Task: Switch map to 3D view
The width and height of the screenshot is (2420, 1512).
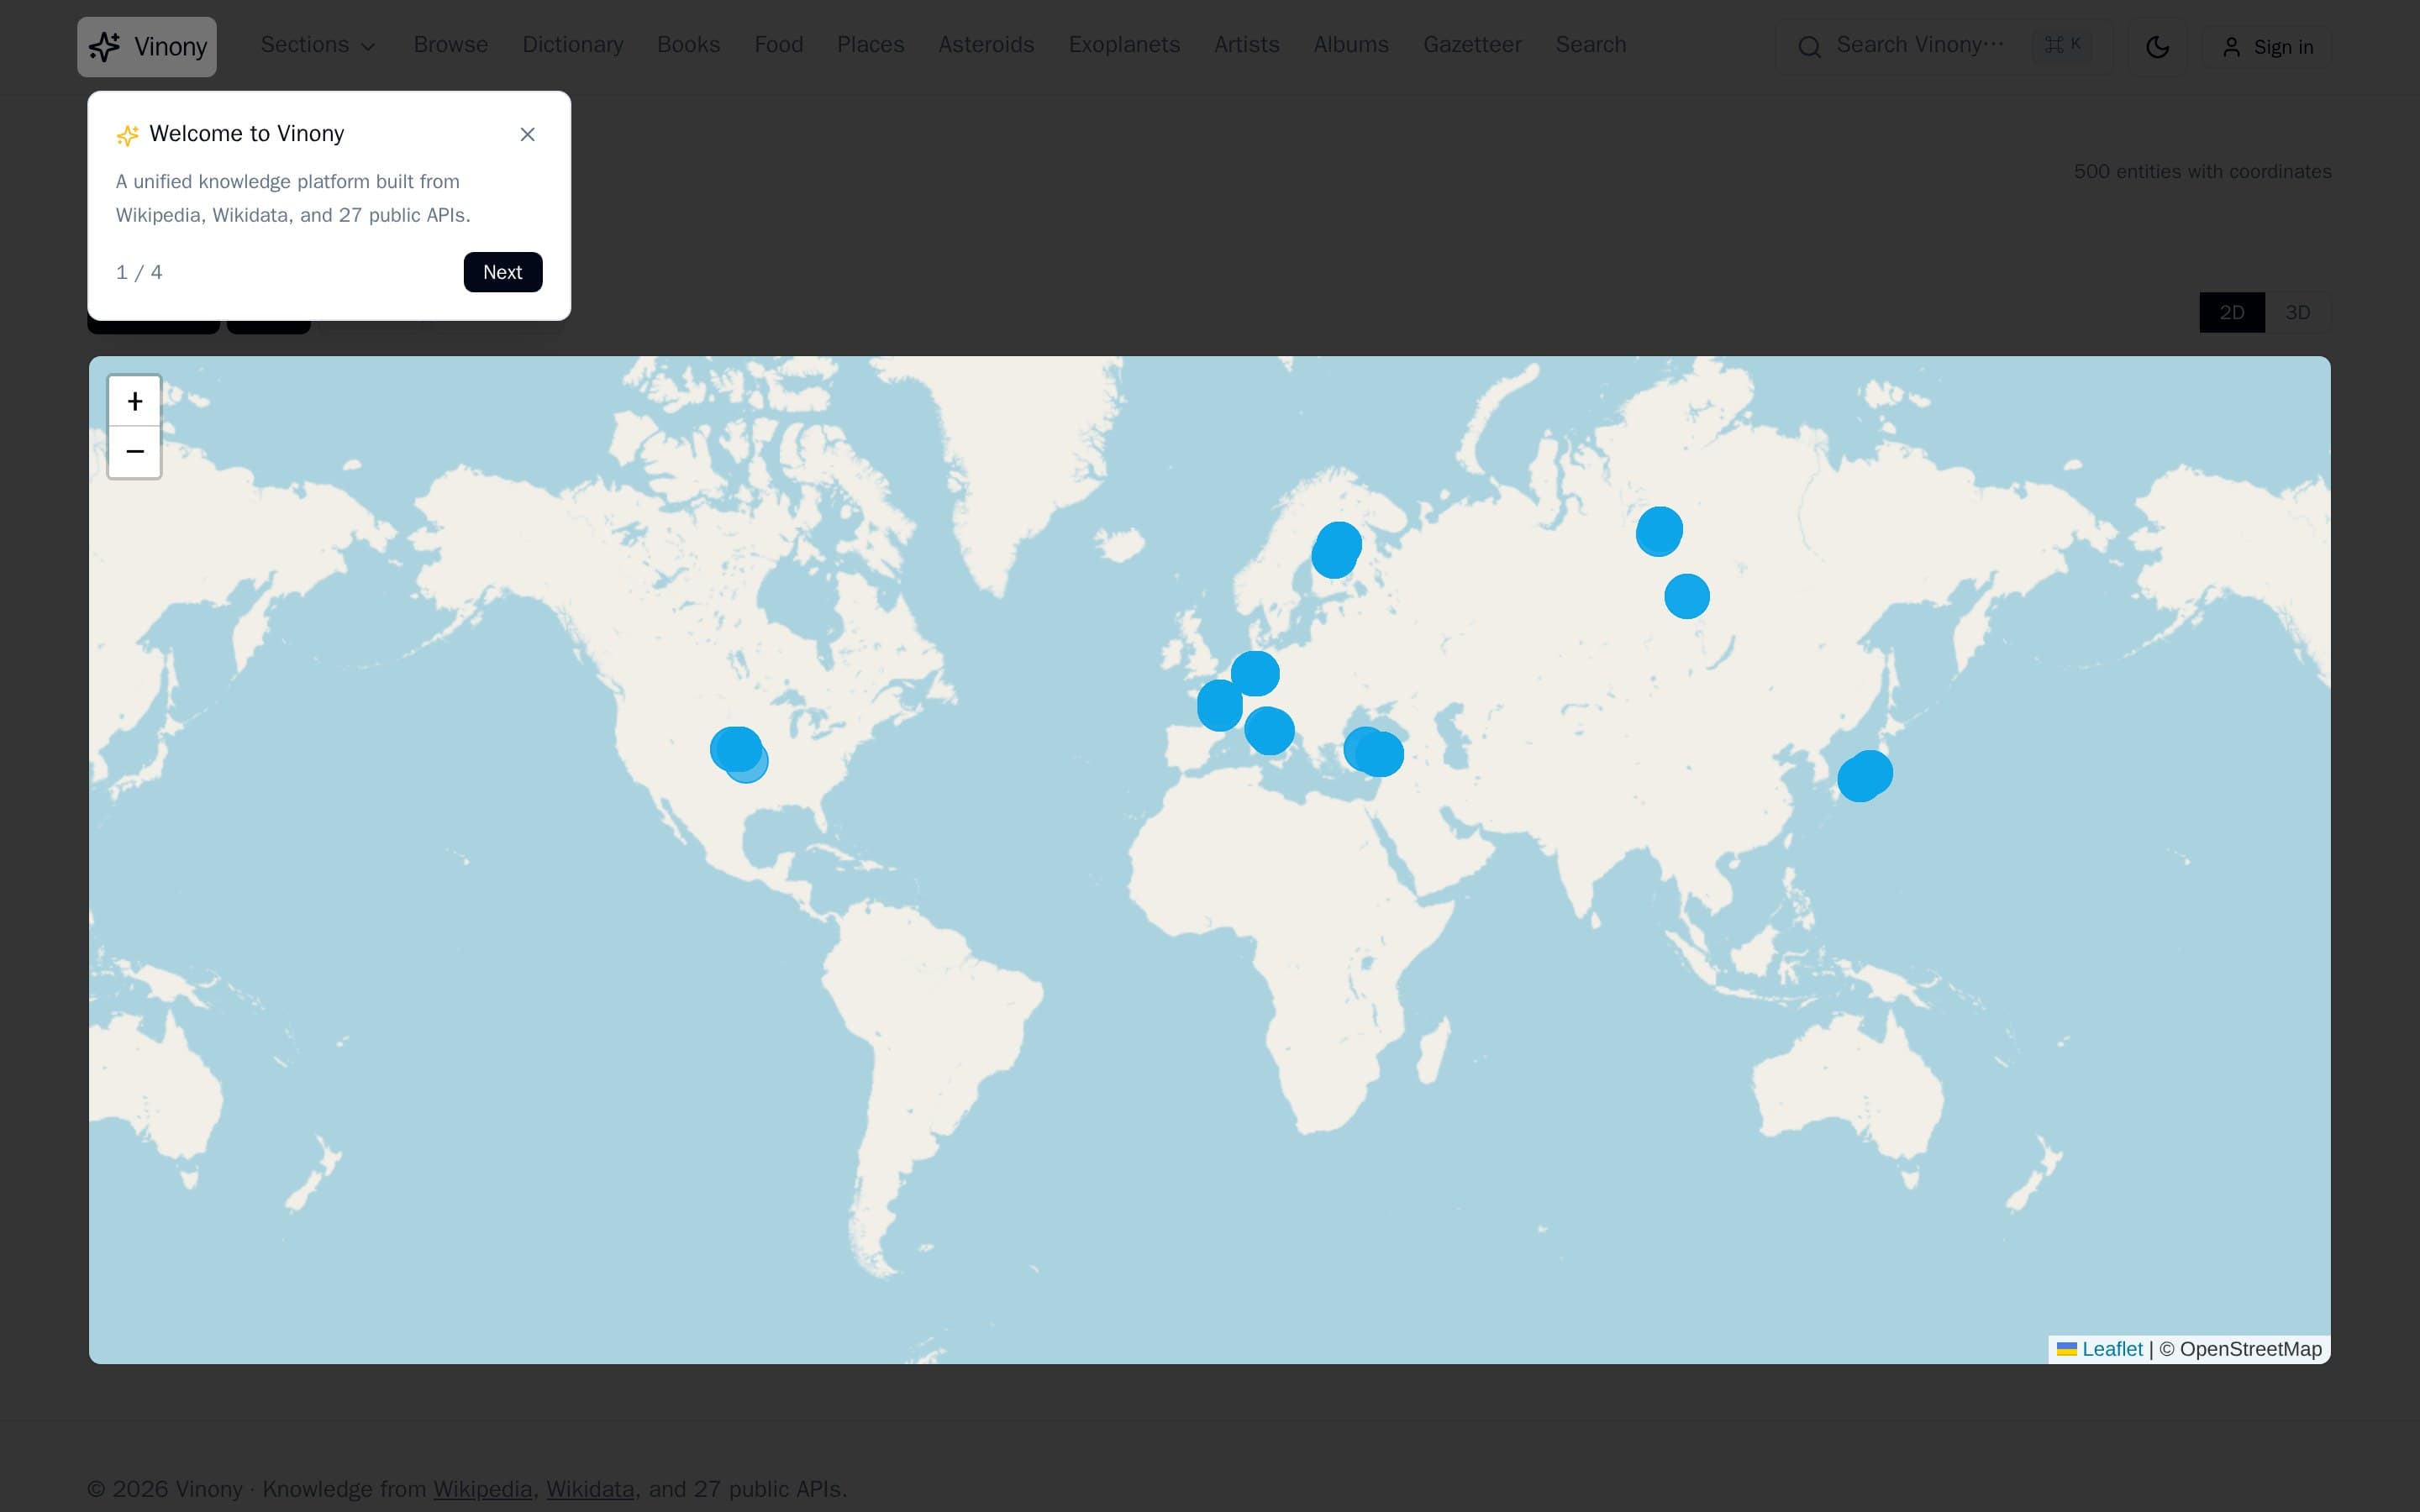Action: point(2297,313)
